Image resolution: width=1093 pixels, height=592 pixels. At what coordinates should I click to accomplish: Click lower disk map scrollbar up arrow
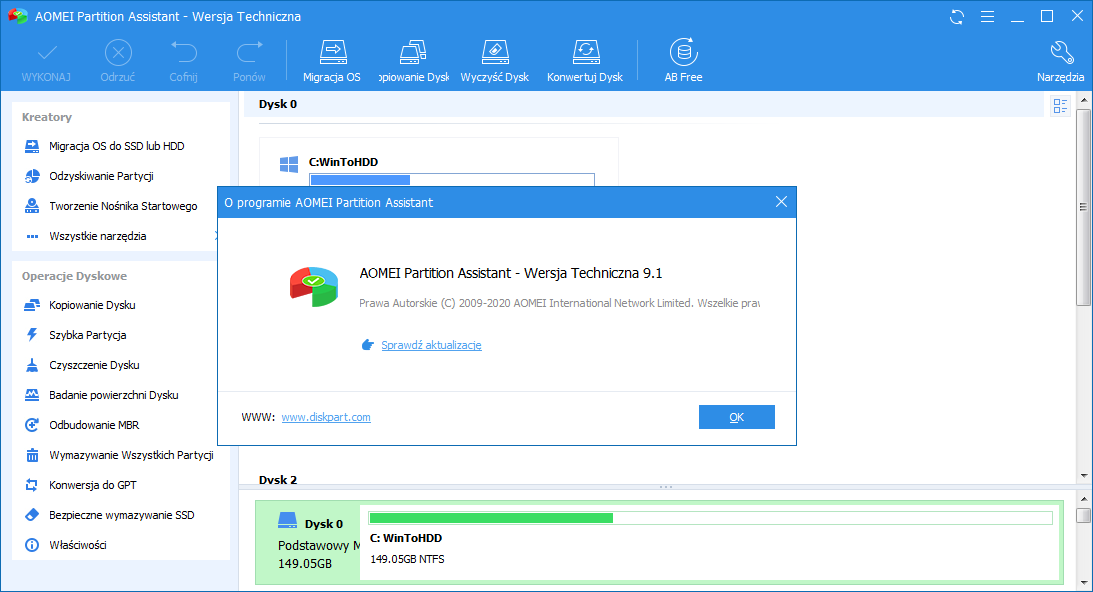[1083, 499]
